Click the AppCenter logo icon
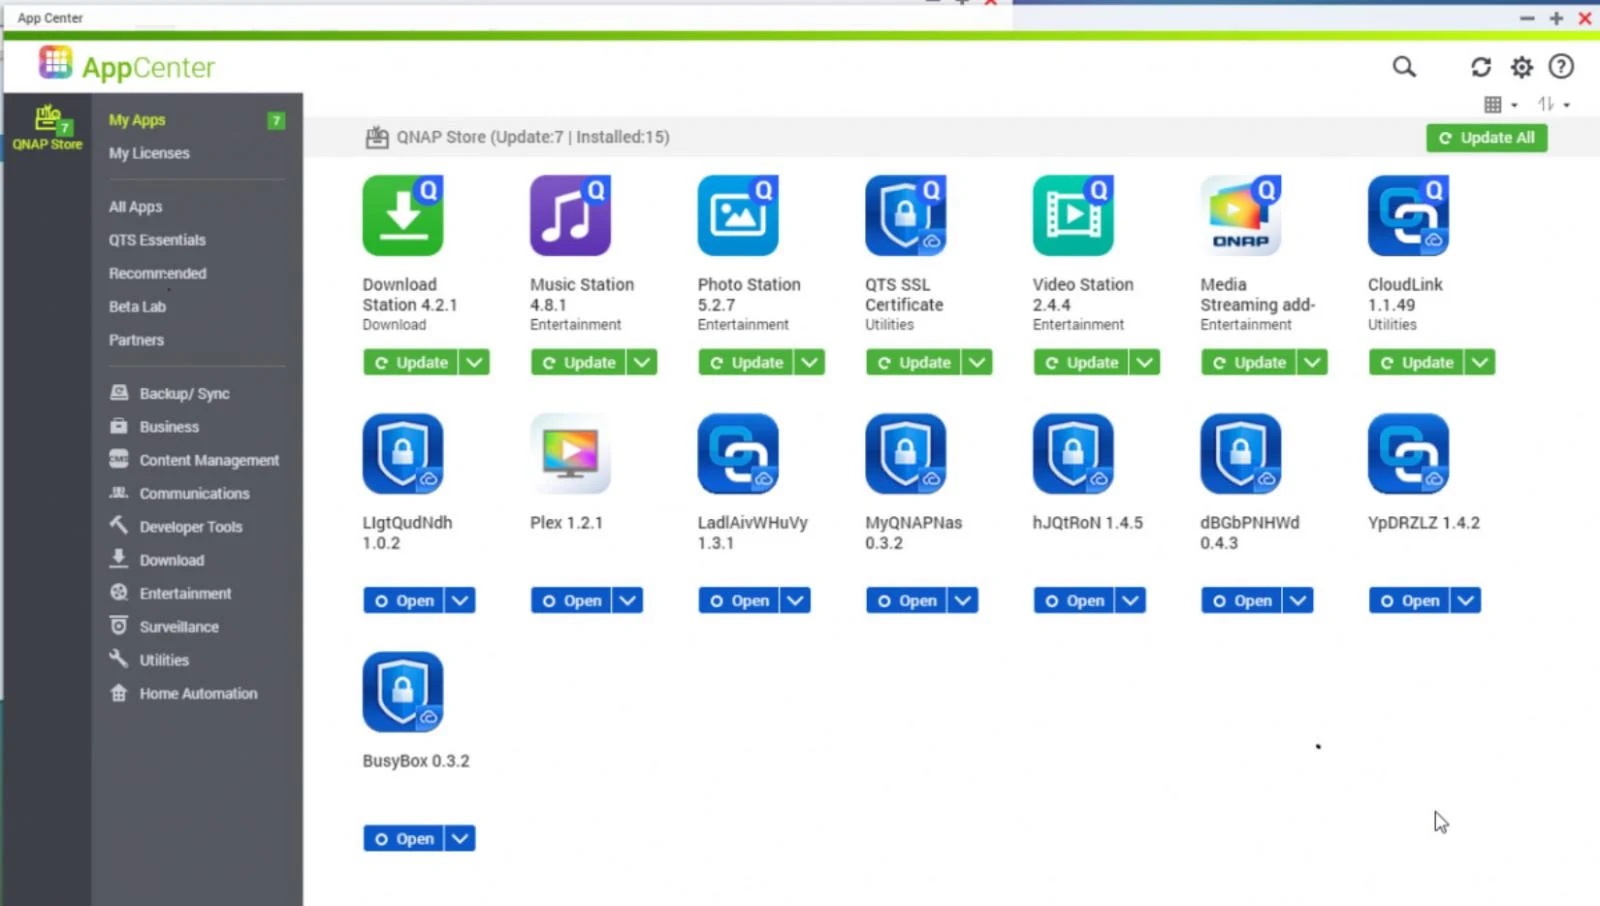The image size is (1600, 906). (x=56, y=62)
